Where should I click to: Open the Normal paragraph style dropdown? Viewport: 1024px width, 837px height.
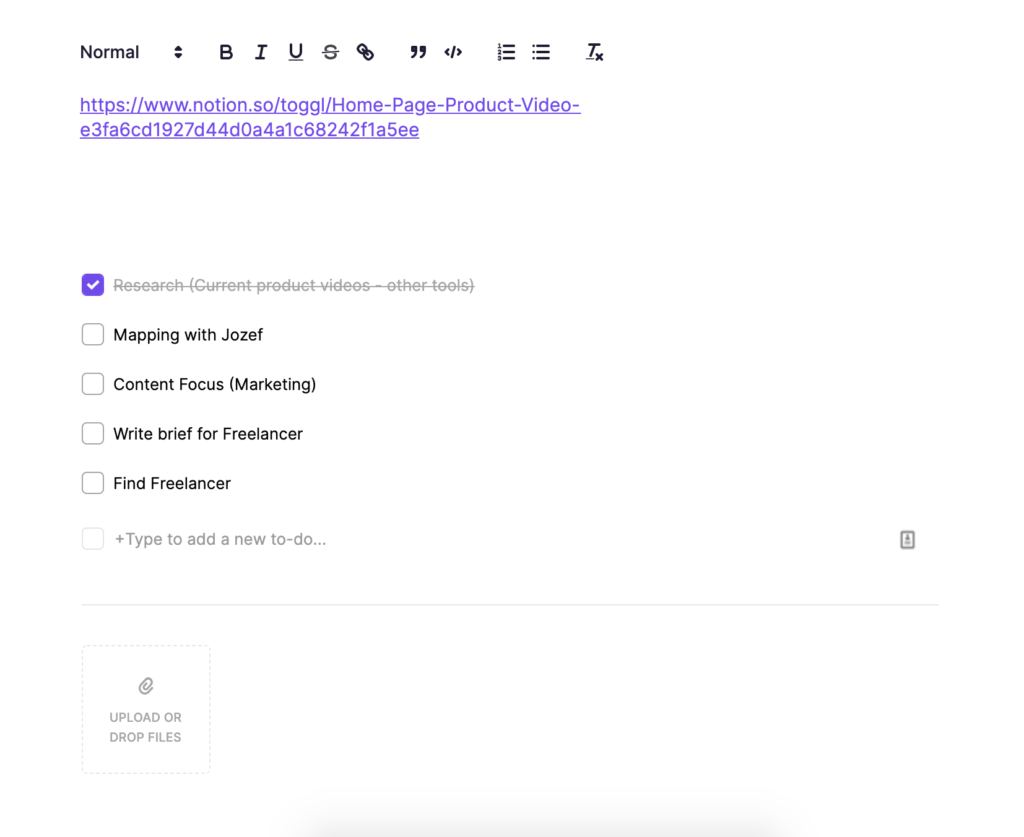tap(130, 52)
